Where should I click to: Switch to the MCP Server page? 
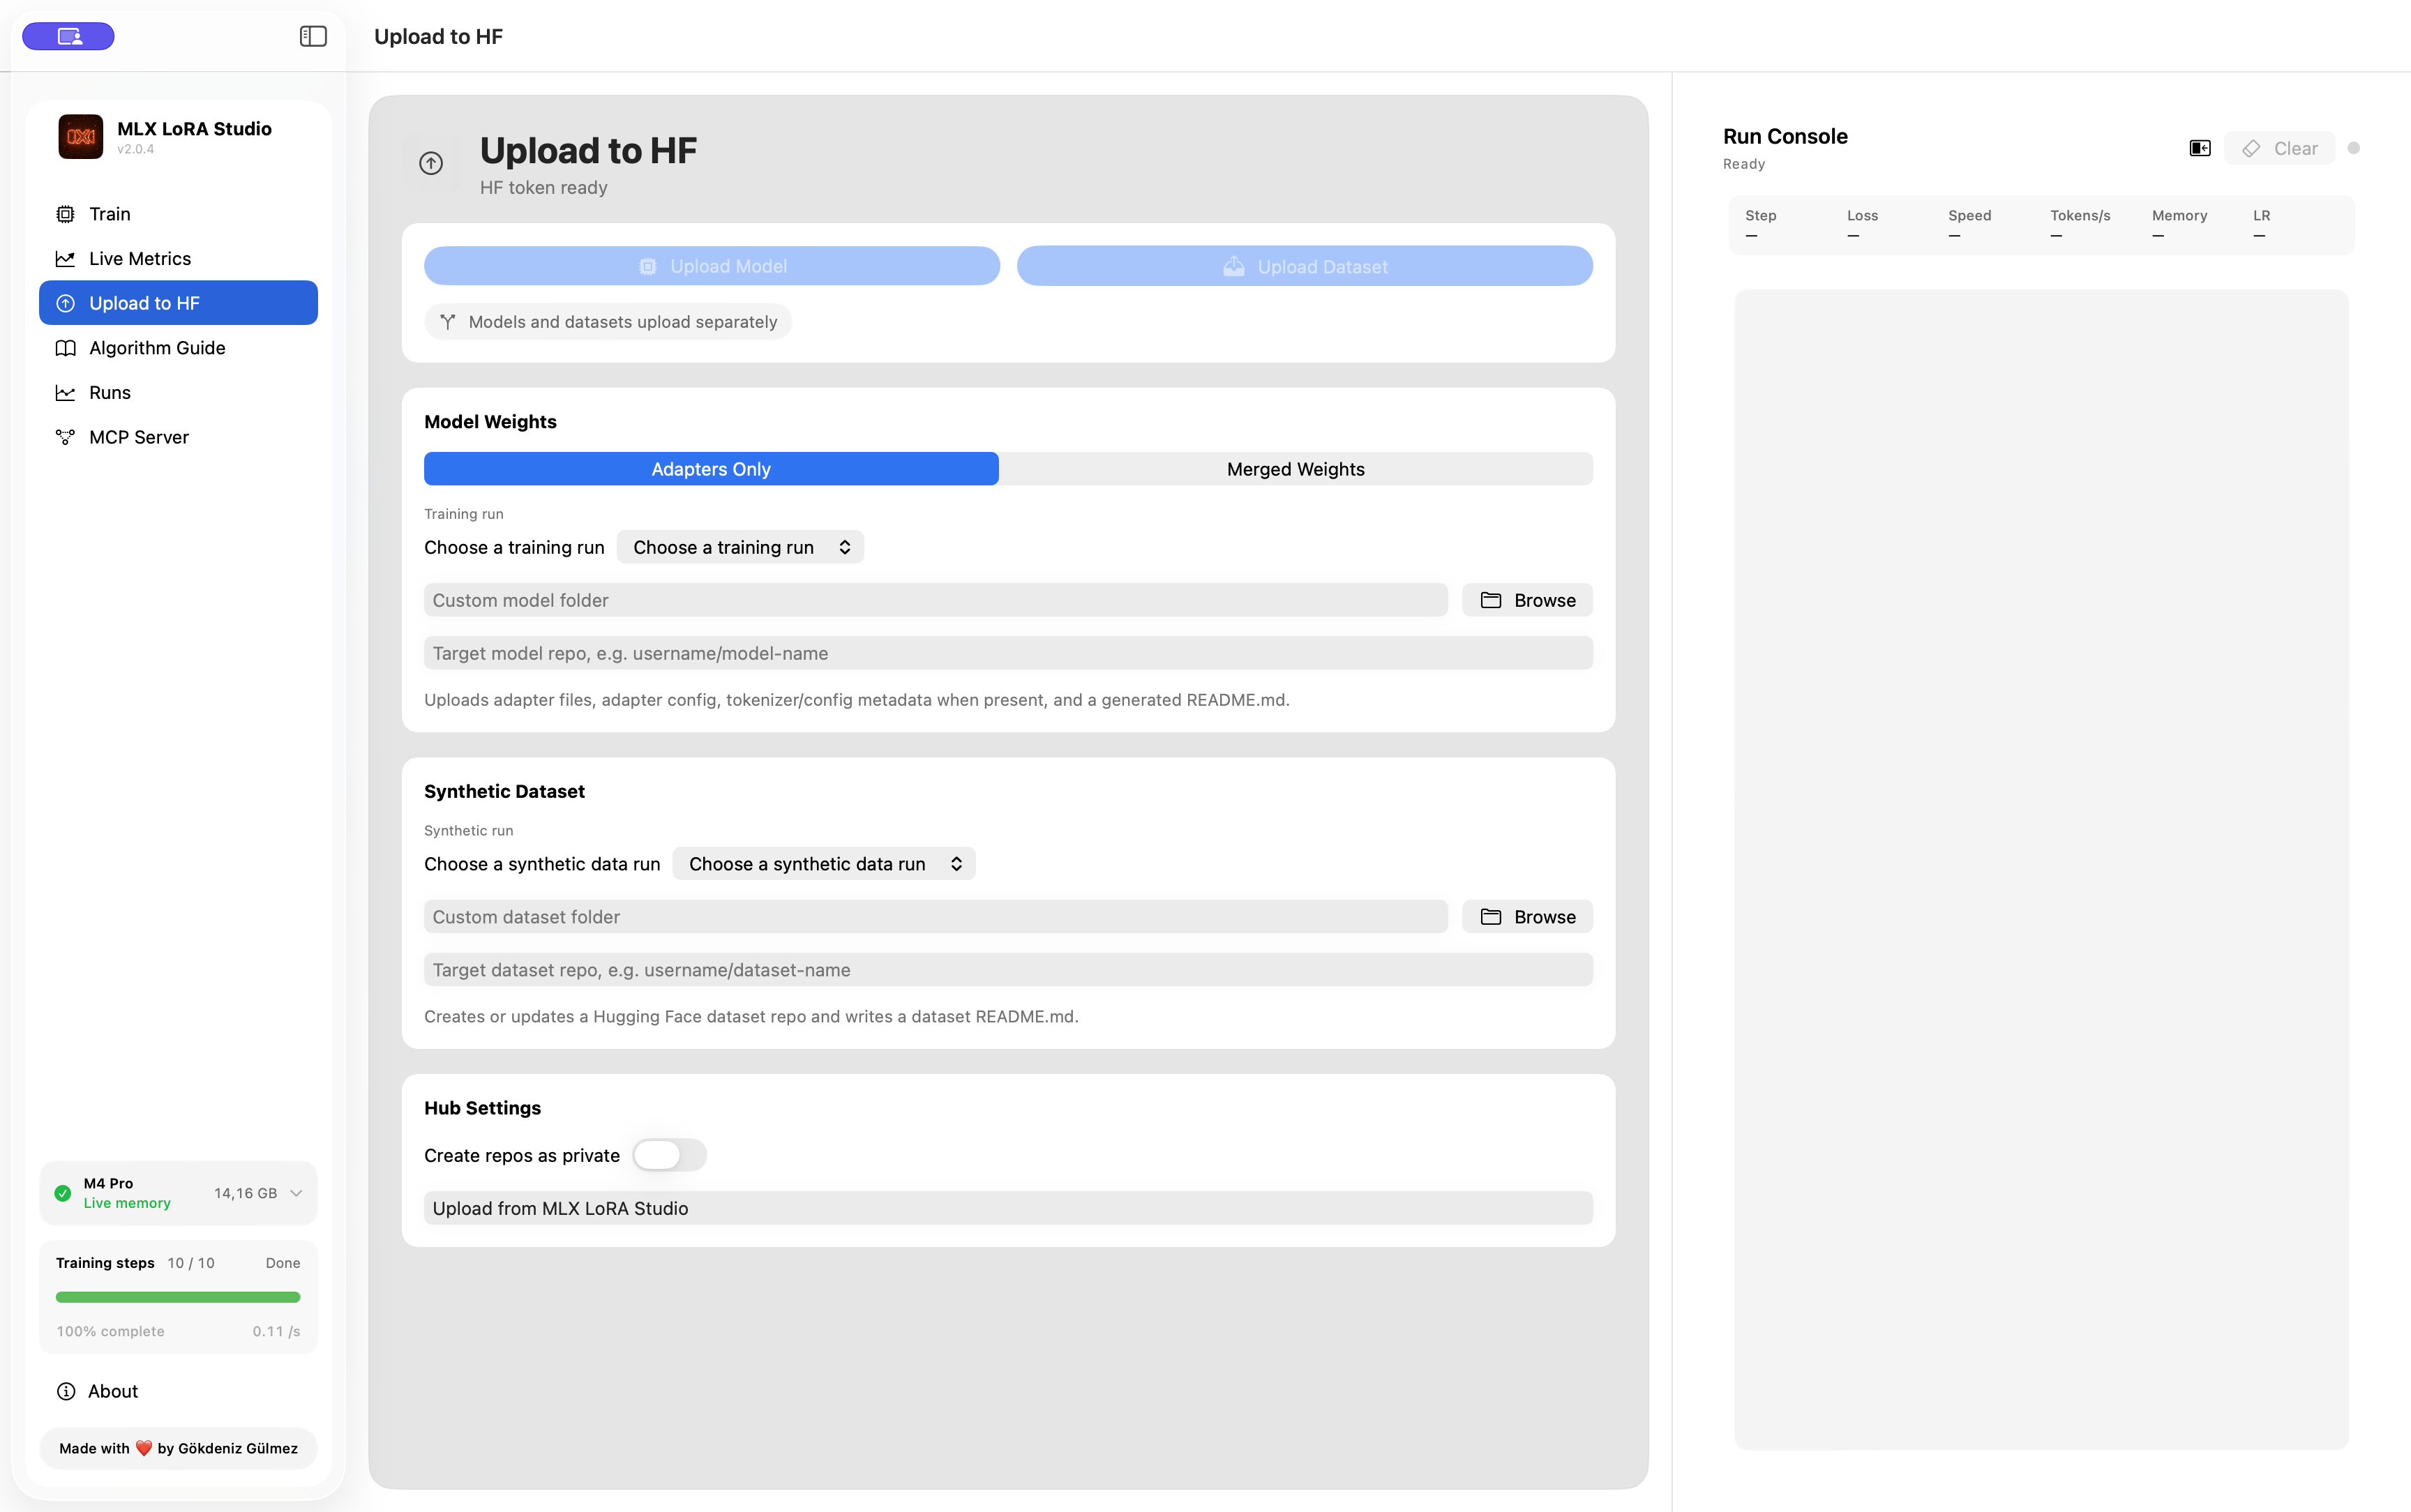tap(178, 437)
